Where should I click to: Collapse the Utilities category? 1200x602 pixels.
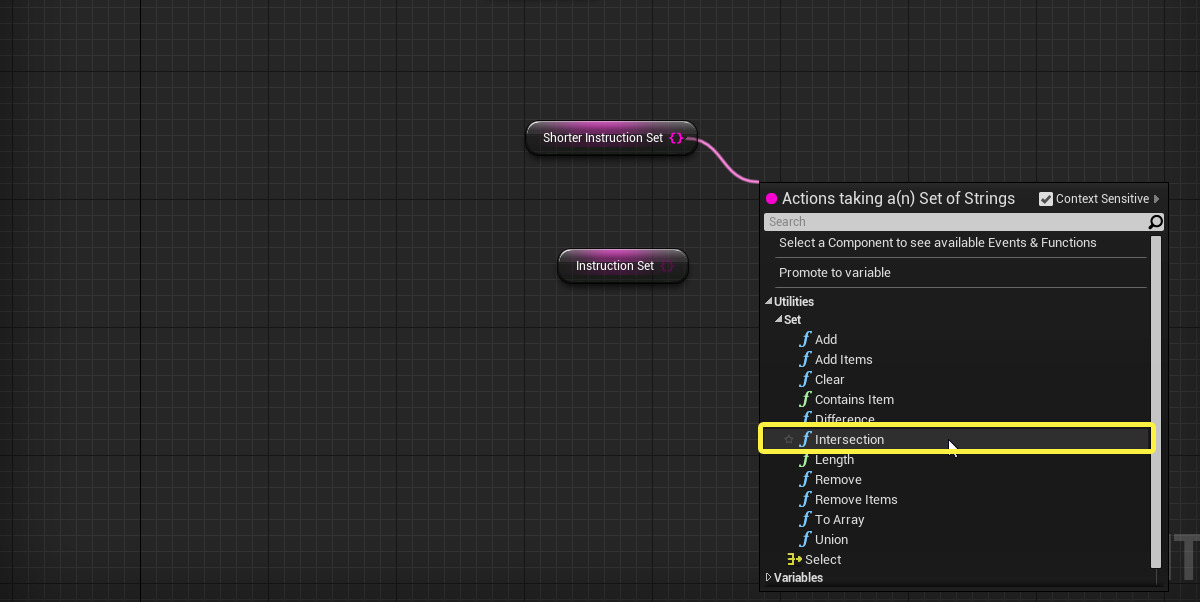point(769,302)
